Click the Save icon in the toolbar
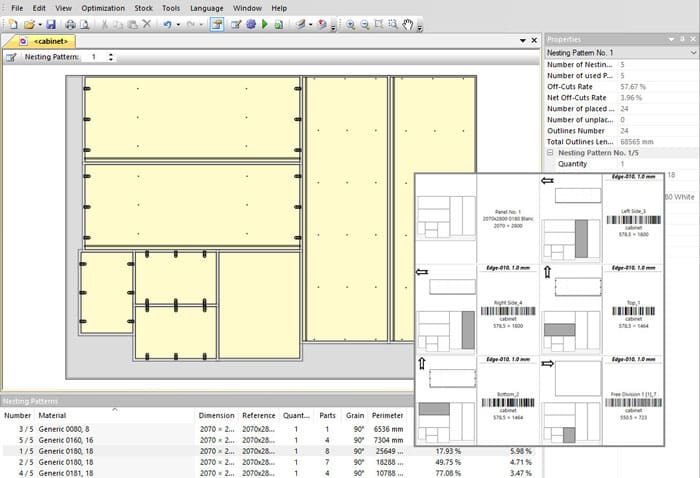This screenshot has height=478, width=700. pos(53,23)
